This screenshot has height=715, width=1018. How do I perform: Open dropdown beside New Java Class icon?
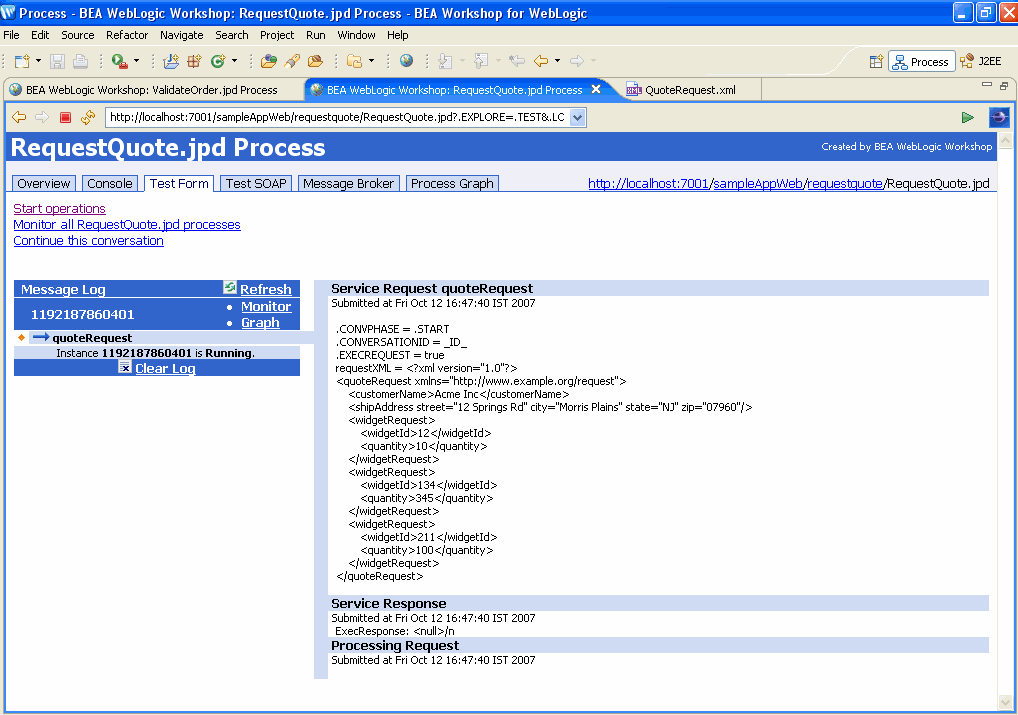click(x=234, y=61)
